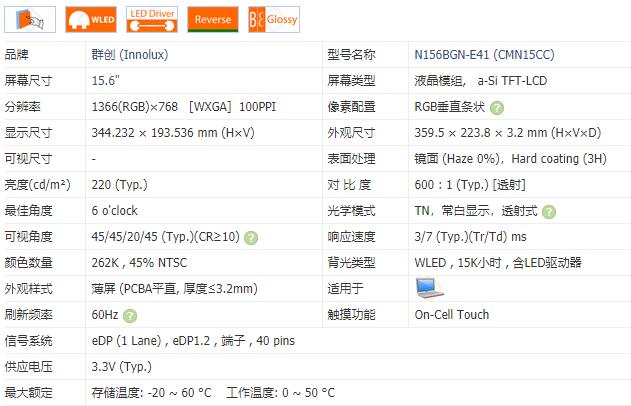This screenshot has width=631, height=406.
Task: Open help icon next to RGB垂直条状
Action: pyautogui.click(x=497, y=108)
